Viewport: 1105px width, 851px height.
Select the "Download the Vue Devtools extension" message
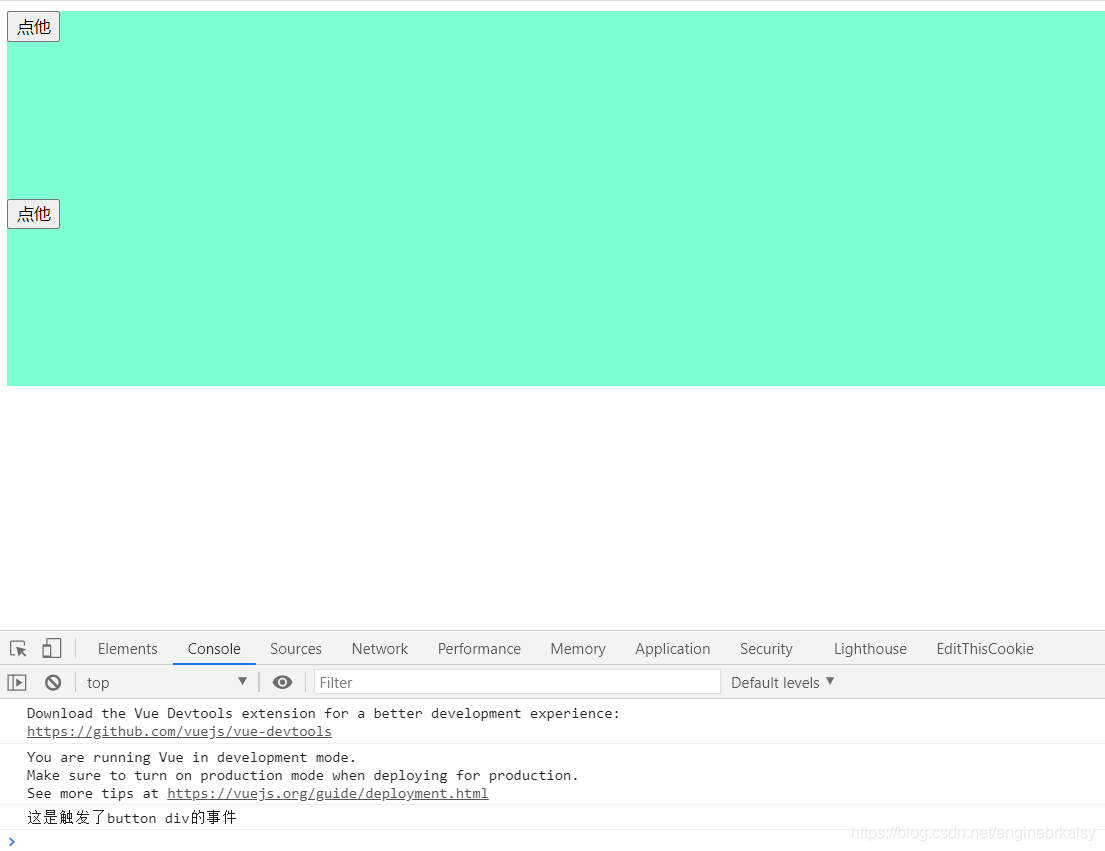pyautogui.click(x=323, y=714)
